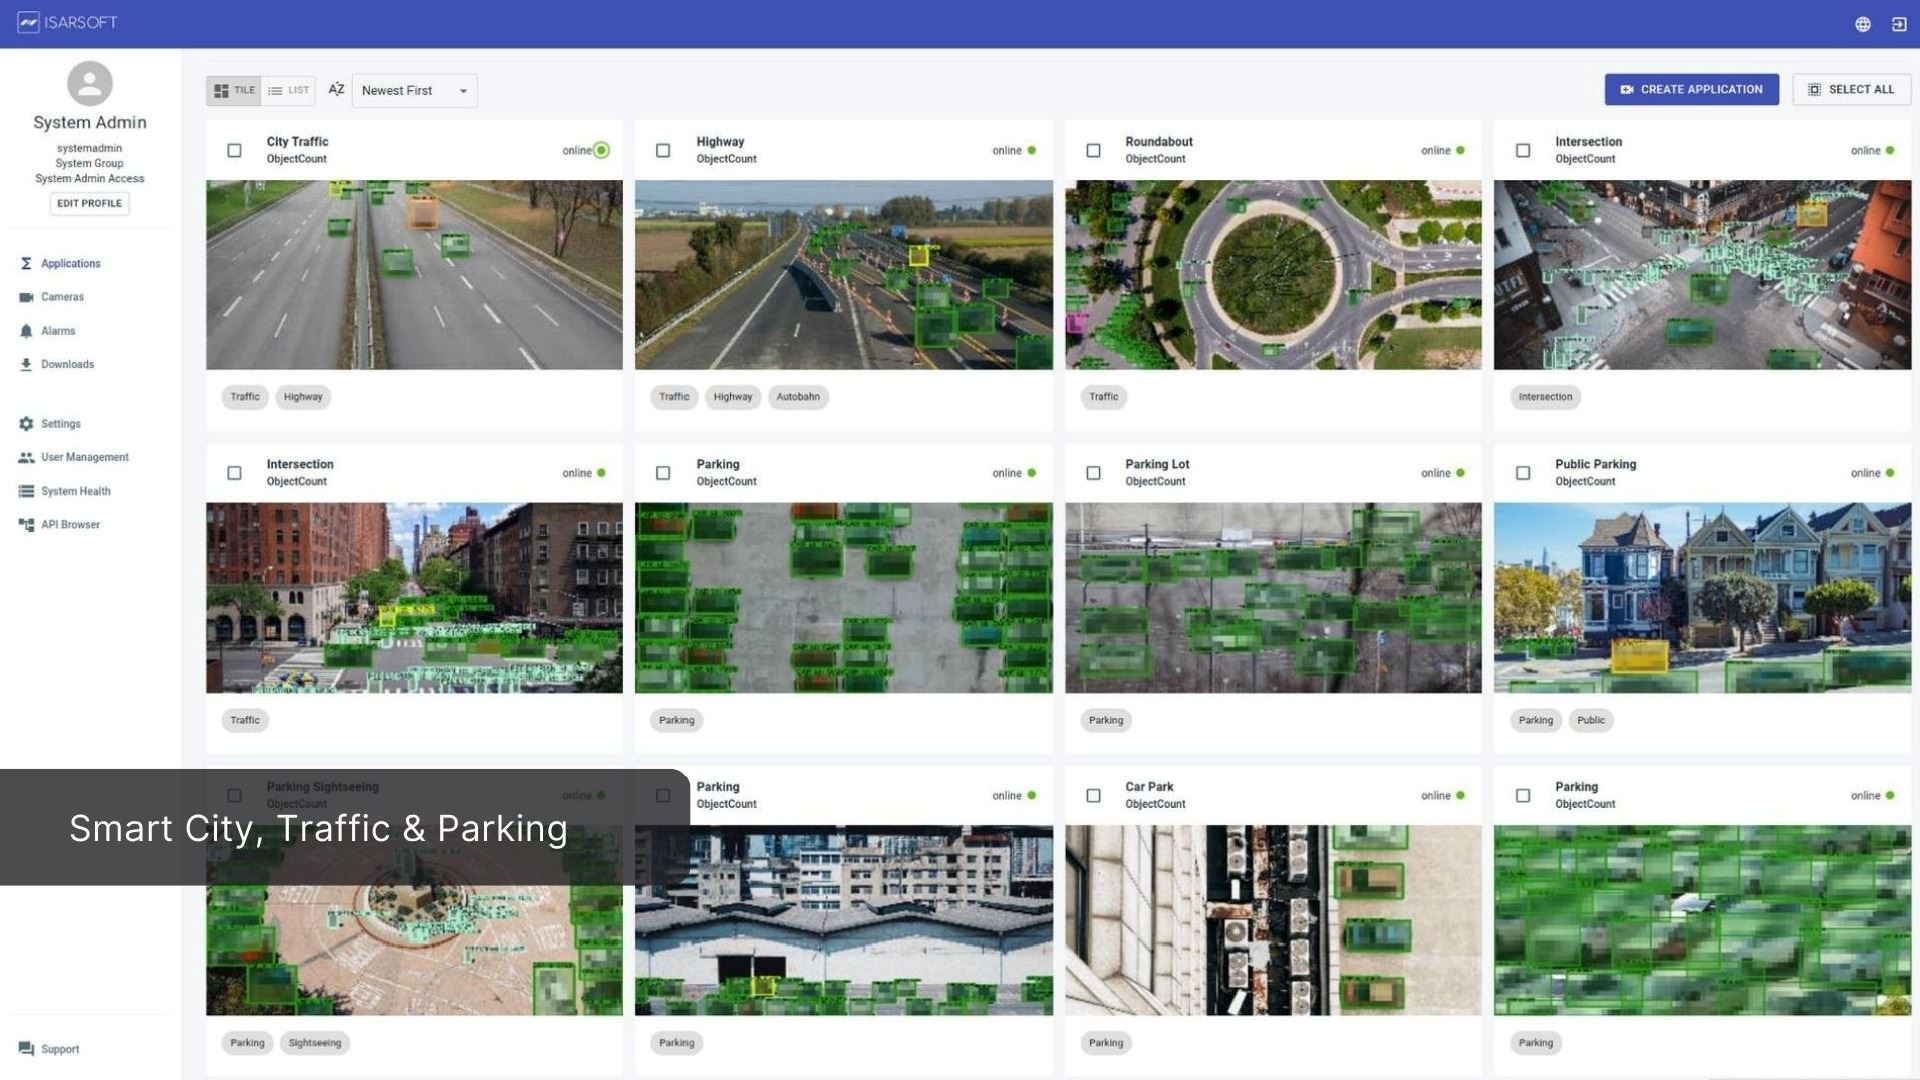Click the Parking tag on Car Park card
The height and width of the screenshot is (1080, 1920).
click(1106, 1043)
